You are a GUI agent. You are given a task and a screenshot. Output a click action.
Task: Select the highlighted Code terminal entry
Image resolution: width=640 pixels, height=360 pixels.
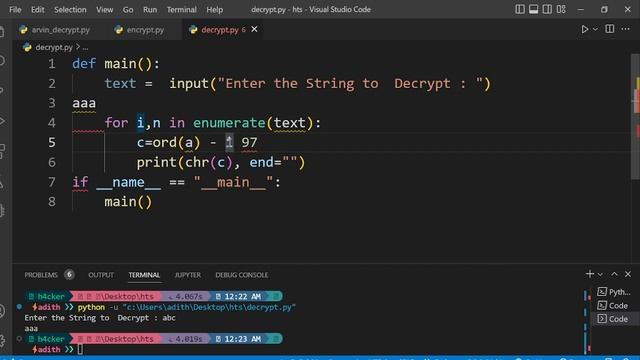click(x=614, y=319)
